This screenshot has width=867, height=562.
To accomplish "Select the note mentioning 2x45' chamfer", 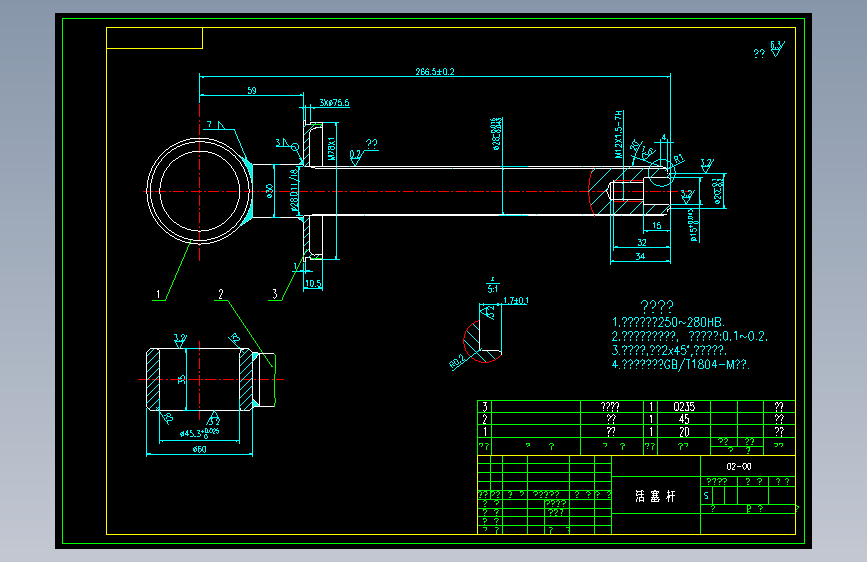I will pyautogui.click(x=669, y=350).
